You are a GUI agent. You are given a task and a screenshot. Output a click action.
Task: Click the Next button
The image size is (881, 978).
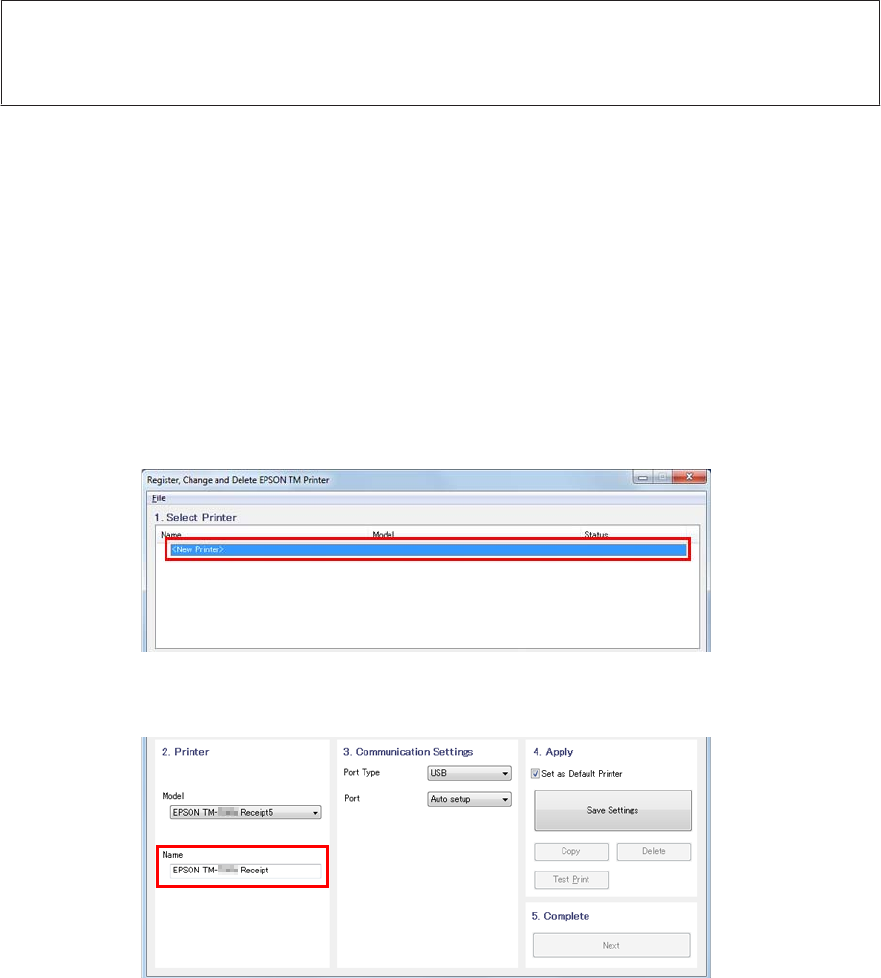coord(611,945)
